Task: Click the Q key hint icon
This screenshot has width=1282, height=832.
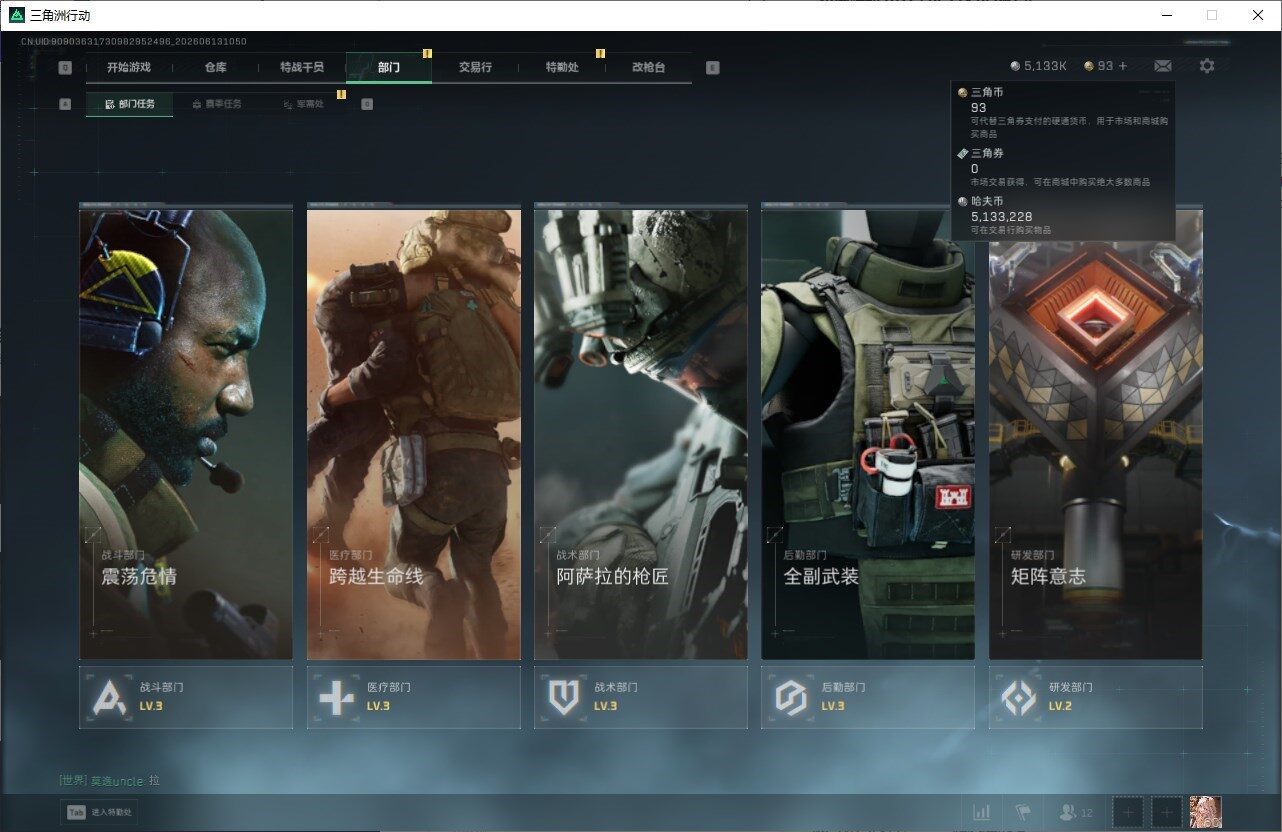Action: [65, 68]
